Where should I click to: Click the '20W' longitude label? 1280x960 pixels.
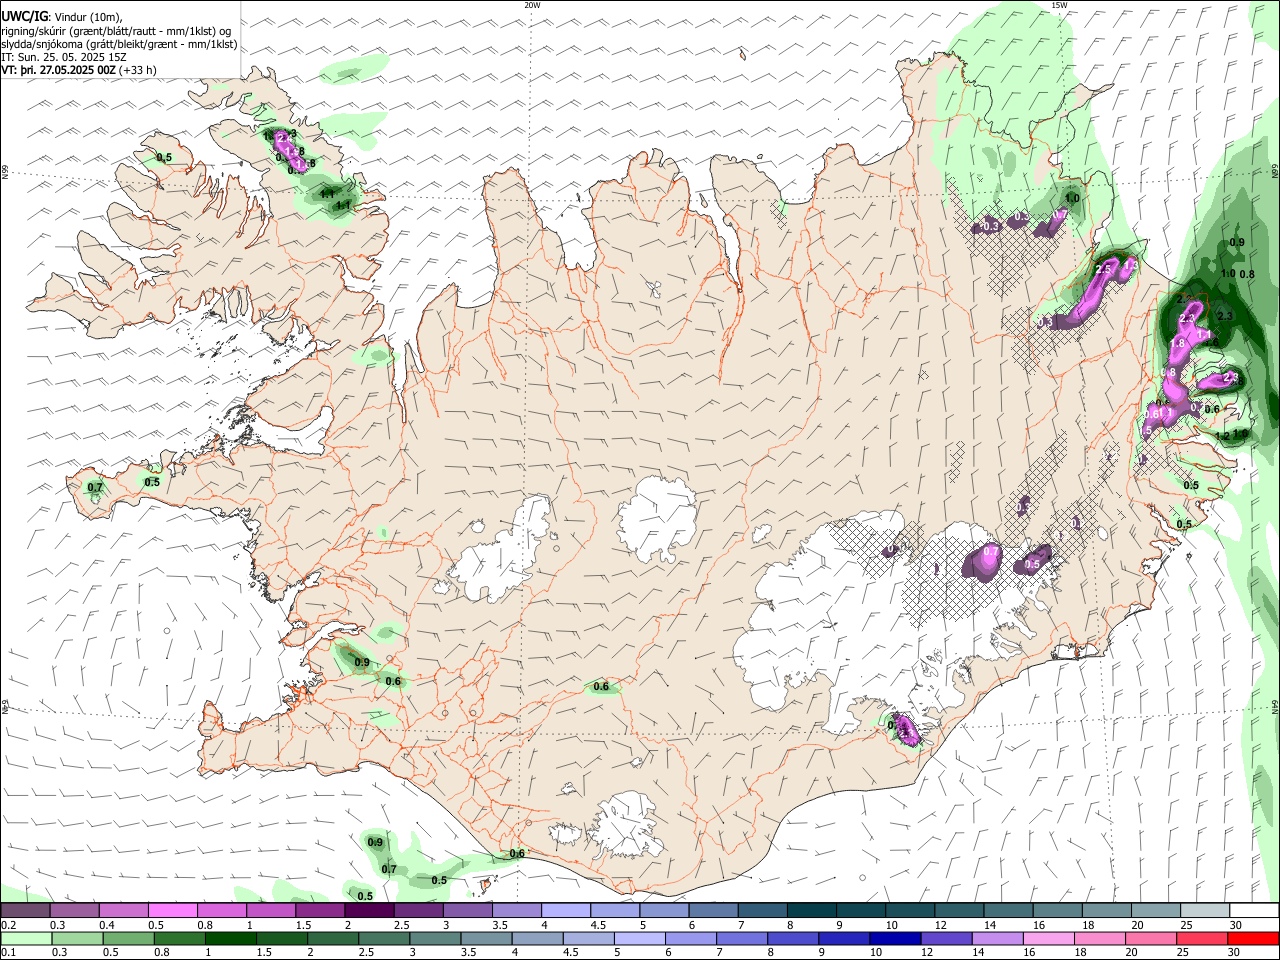point(532,5)
